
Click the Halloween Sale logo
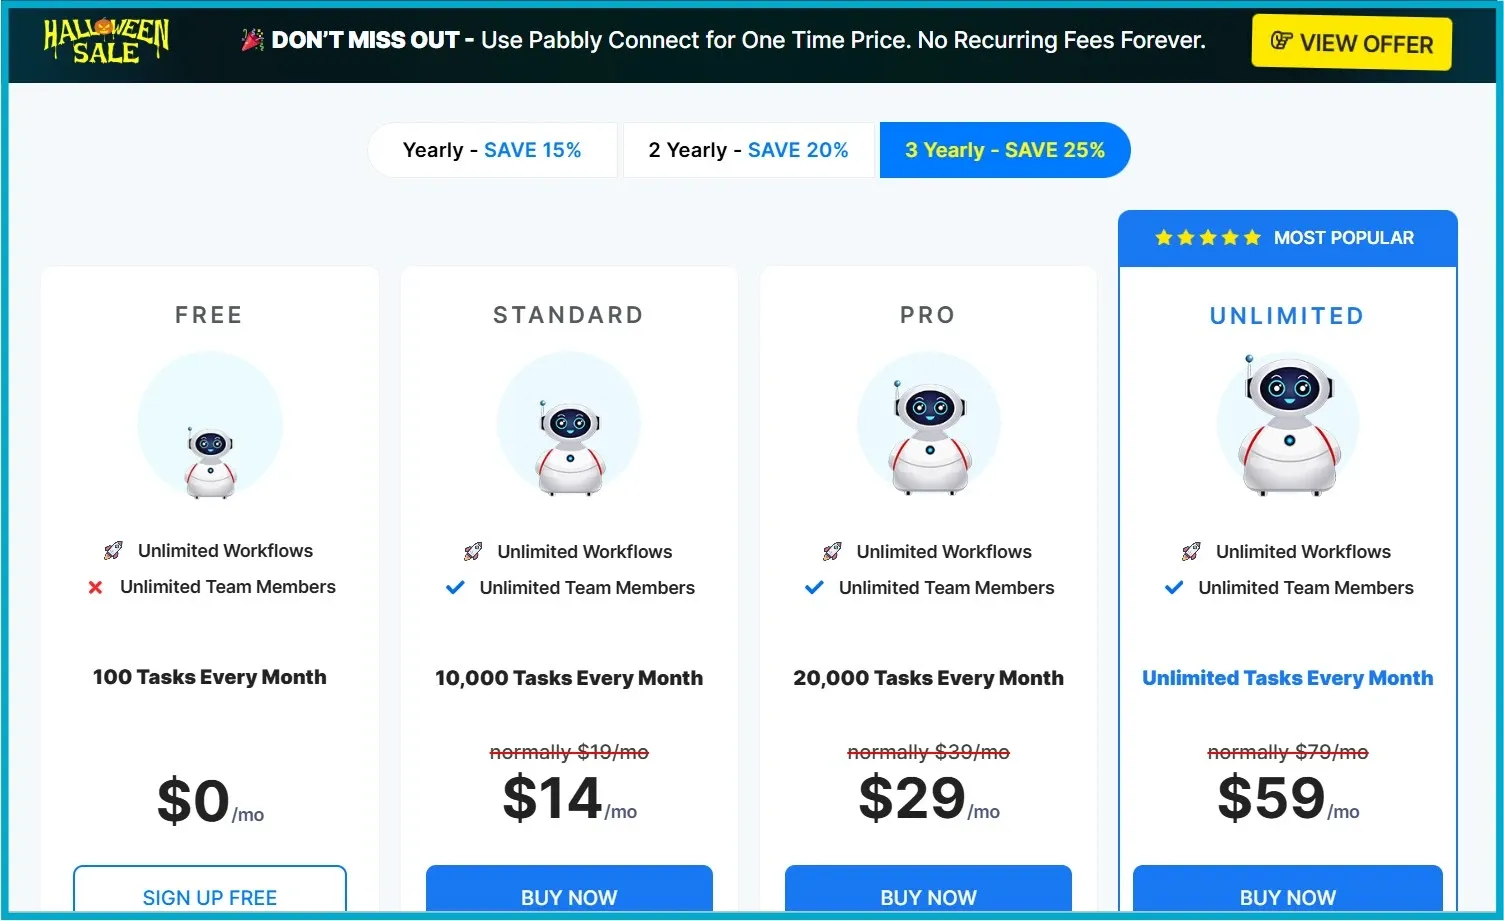(105, 42)
